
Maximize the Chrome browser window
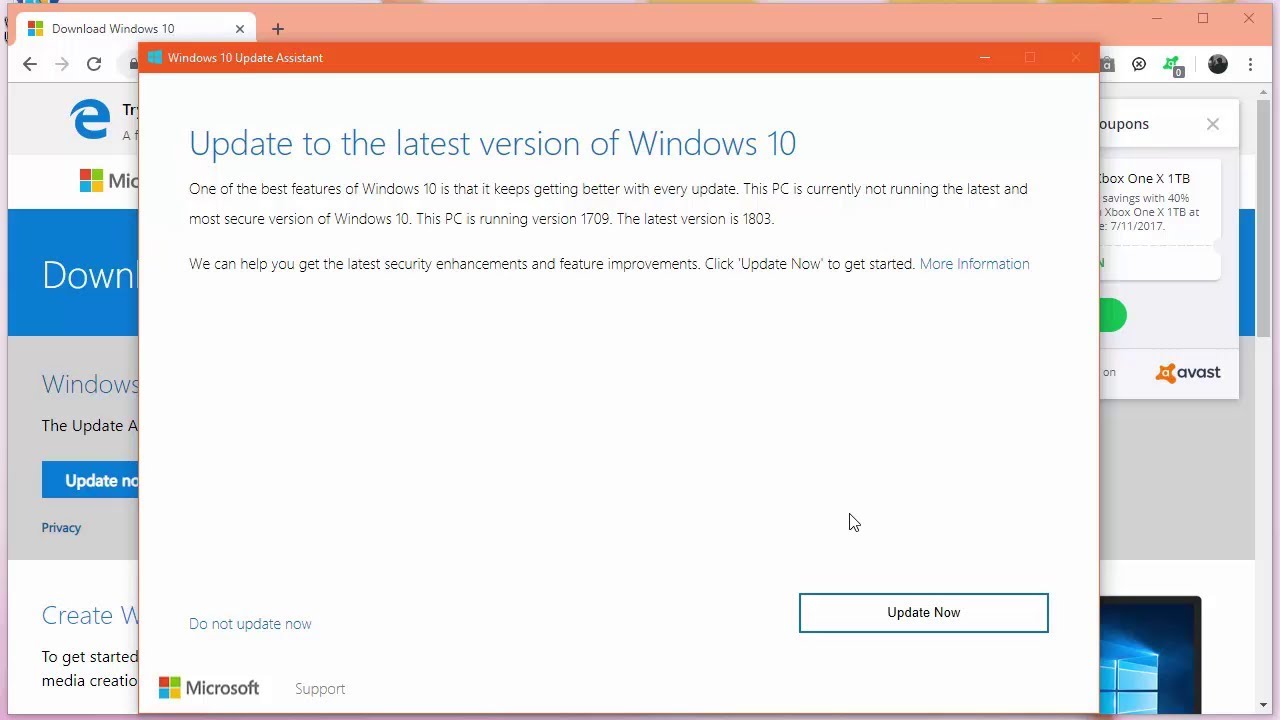tap(1203, 18)
